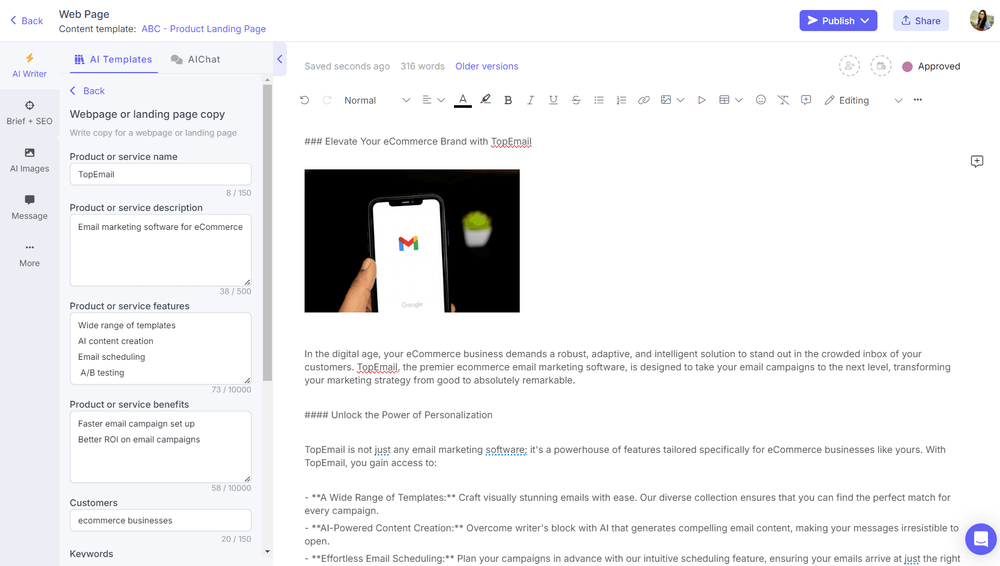Redo the last undone edit
The width and height of the screenshot is (1000, 566).
click(x=327, y=100)
